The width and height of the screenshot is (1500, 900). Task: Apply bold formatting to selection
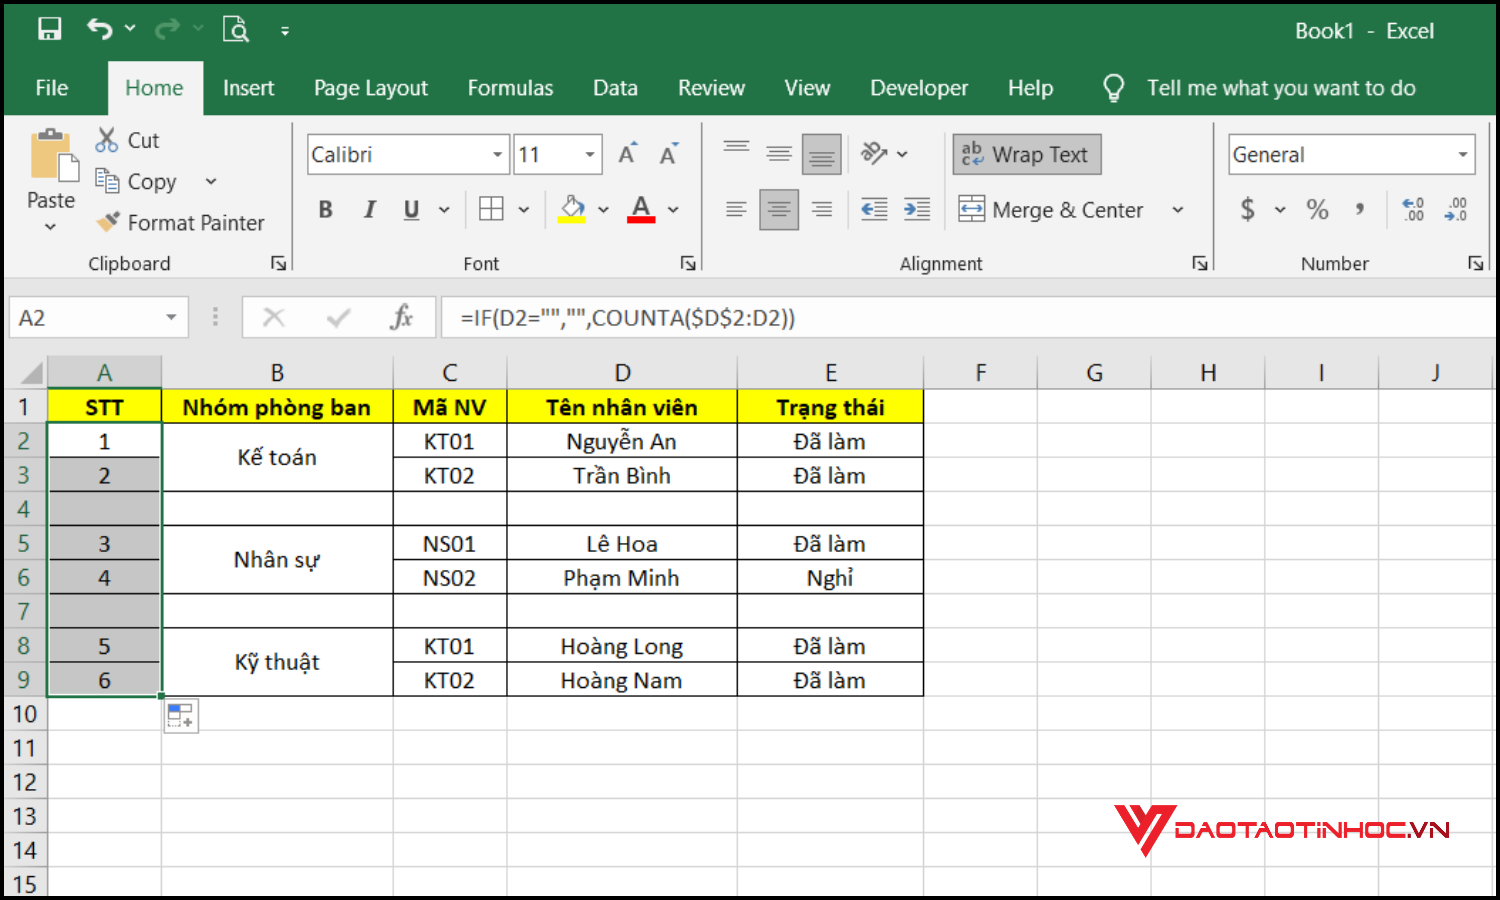(325, 209)
